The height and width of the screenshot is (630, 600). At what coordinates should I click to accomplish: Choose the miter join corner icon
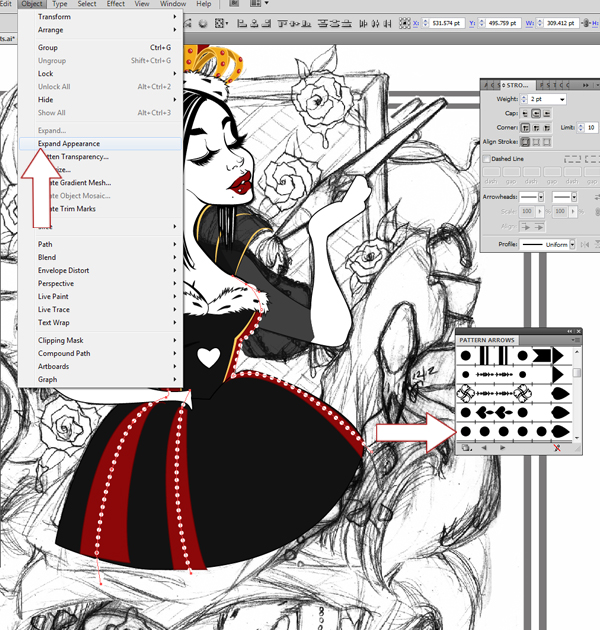pyautogui.click(x=525, y=128)
